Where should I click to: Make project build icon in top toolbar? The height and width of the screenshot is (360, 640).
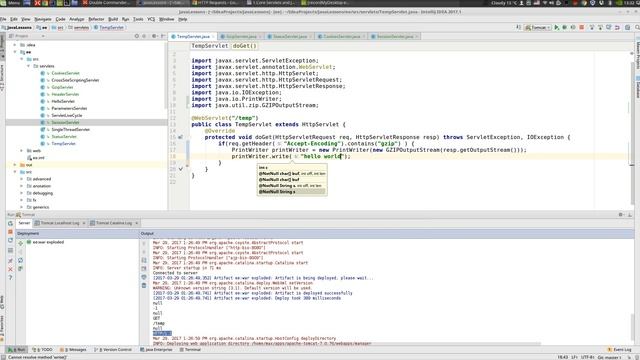point(518,27)
